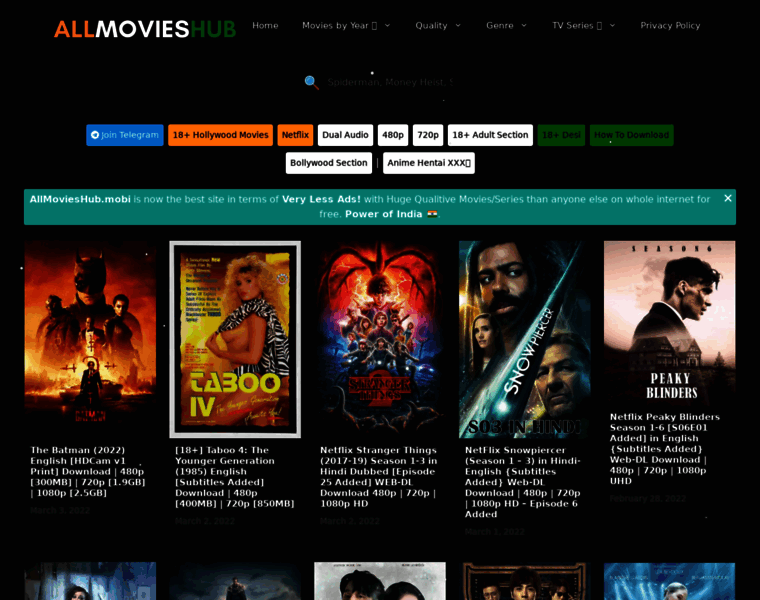Click the March 1, 2022 date

click(x=494, y=532)
